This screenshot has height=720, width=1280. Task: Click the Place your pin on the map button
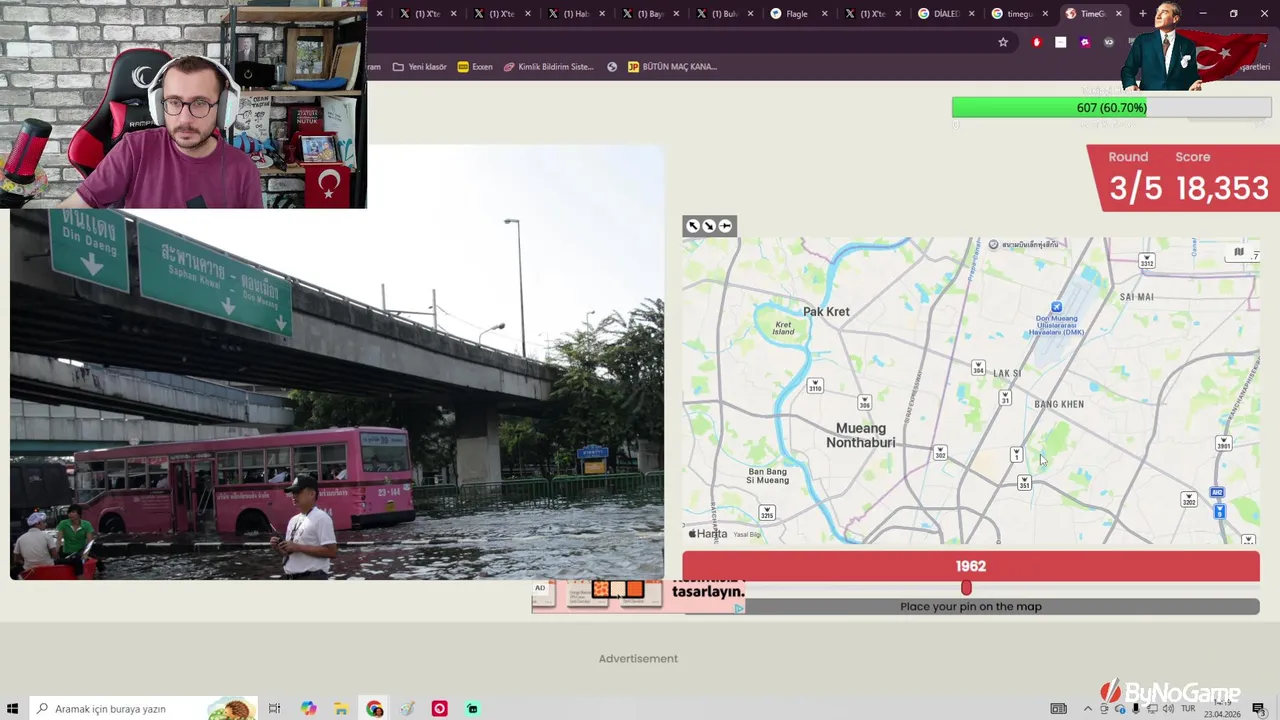tap(971, 607)
